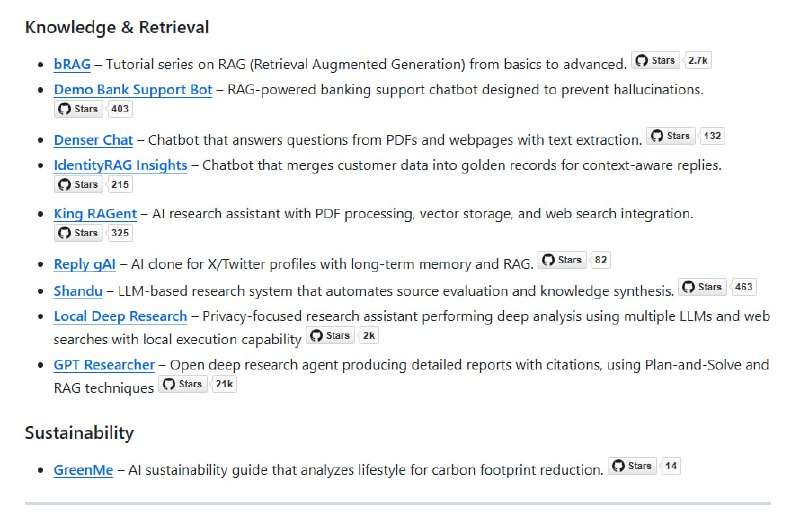The width and height of the screenshot is (800, 516).
Task: Open the Shandu project link
Action: point(78,291)
